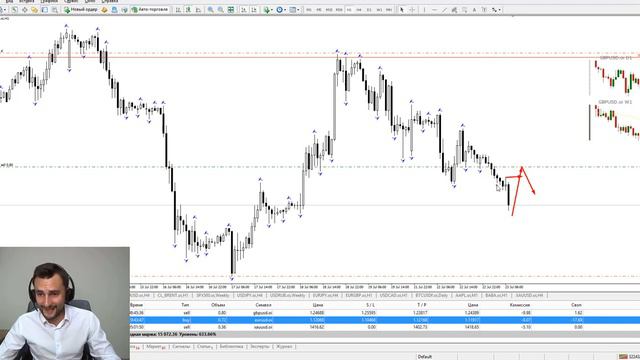Select MN timeframe button
This screenshot has height=360, width=640.
[x=389, y=10]
